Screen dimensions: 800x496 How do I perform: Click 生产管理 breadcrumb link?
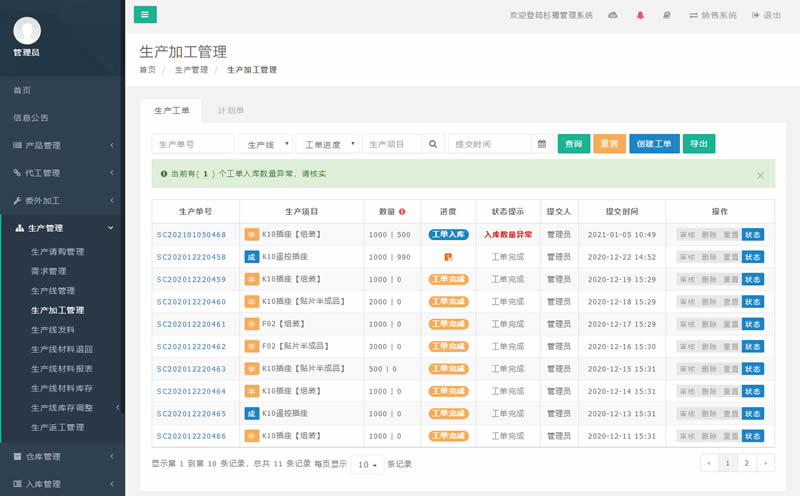191,70
